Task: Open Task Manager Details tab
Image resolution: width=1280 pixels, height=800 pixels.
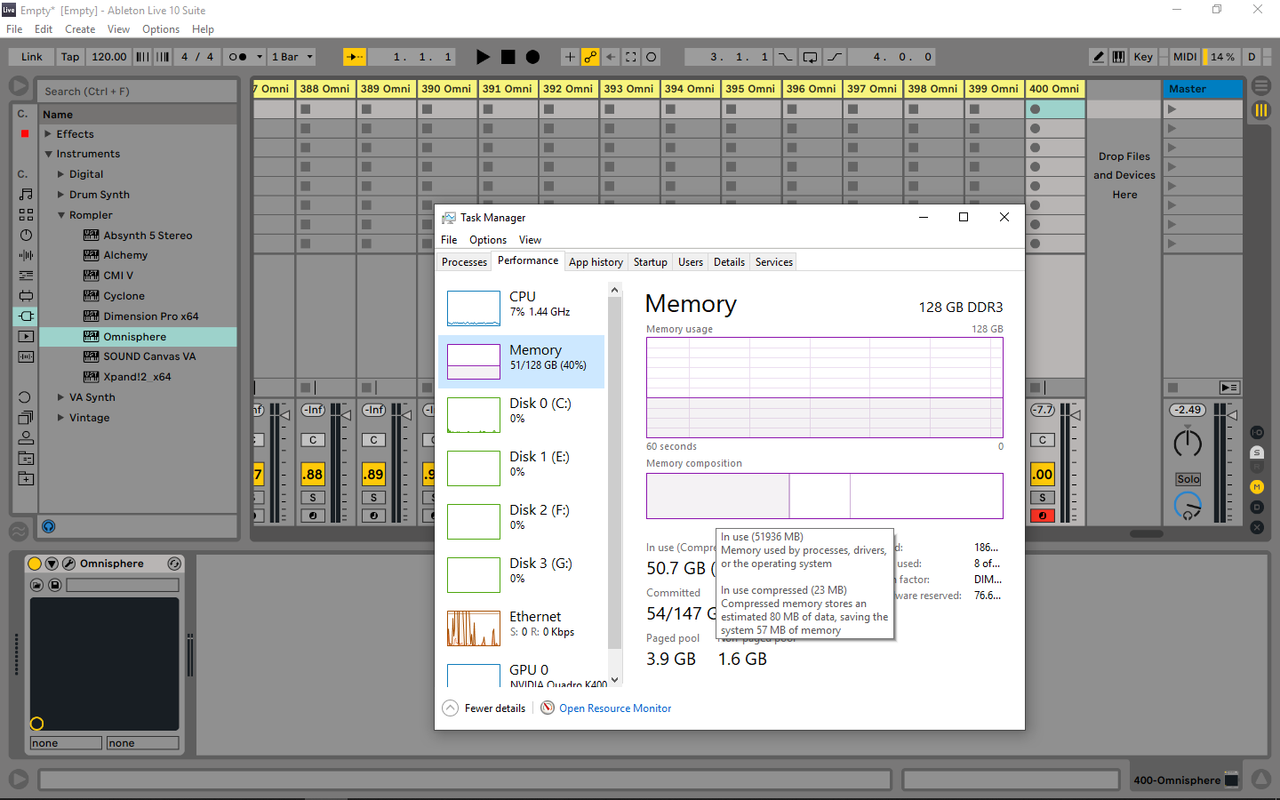Action: click(x=729, y=262)
